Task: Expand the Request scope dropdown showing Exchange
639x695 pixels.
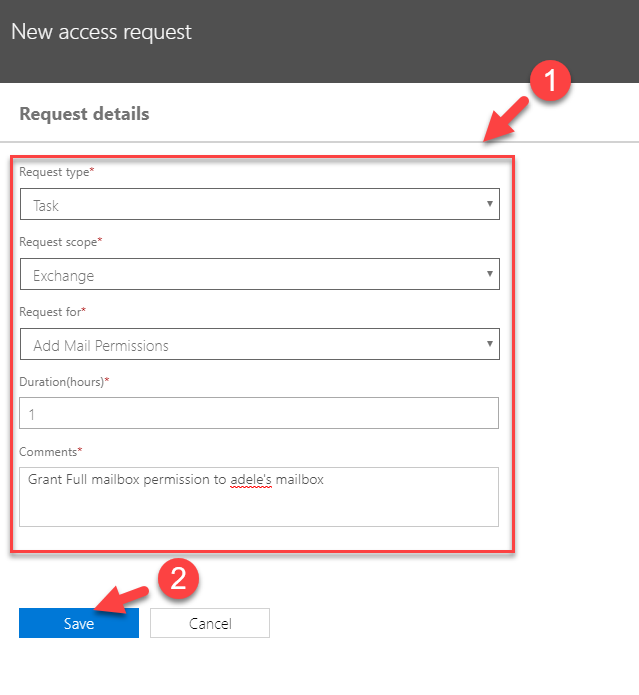Action: pos(260,274)
